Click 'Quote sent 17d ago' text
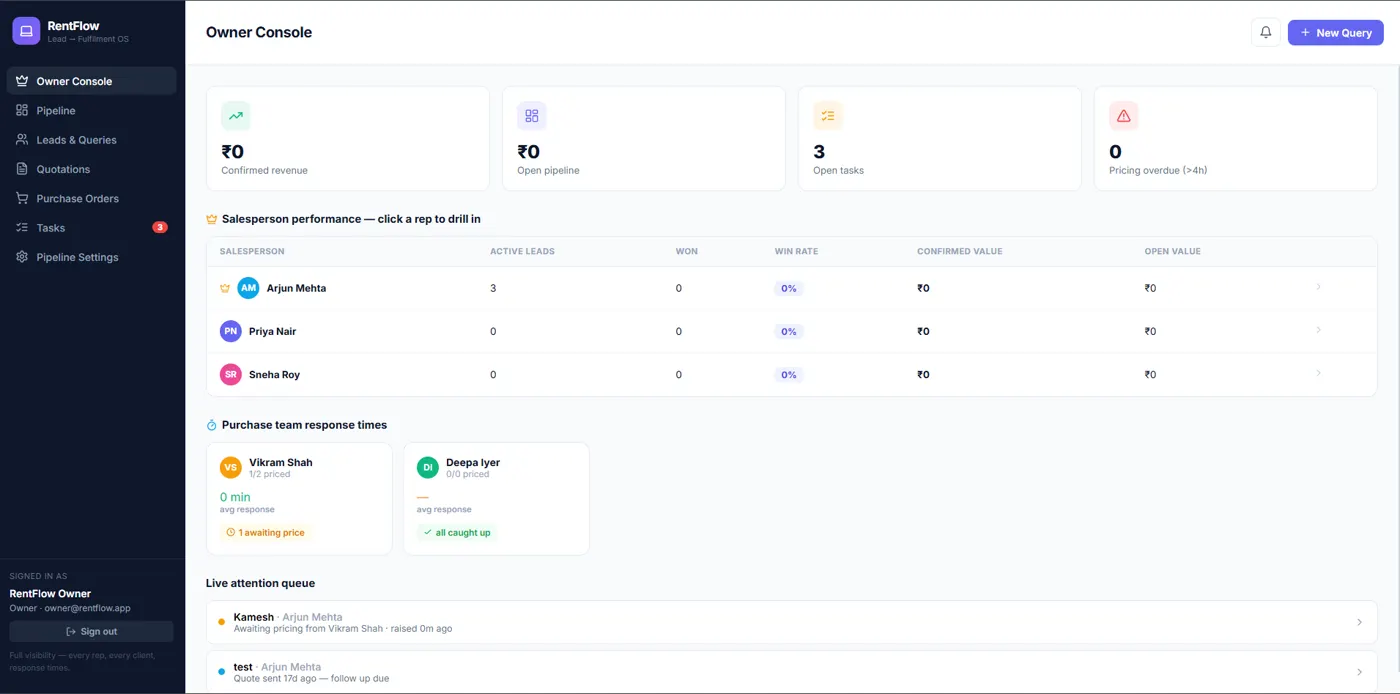 coord(275,679)
